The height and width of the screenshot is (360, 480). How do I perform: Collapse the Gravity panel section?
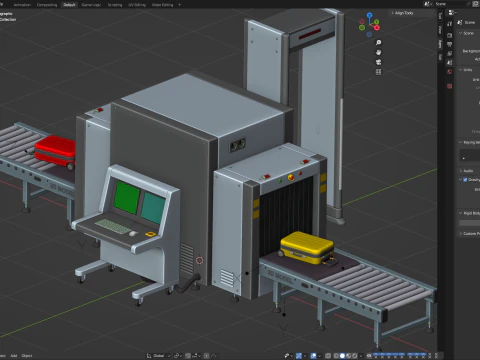(x=461, y=180)
